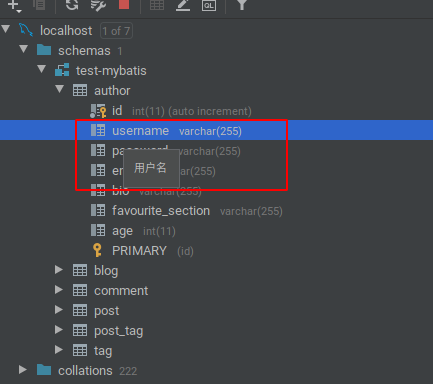Image resolution: width=433 pixels, height=384 pixels.
Task: Click the add new data source plus icon
Action: pyautogui.click(x=14, y=5)
